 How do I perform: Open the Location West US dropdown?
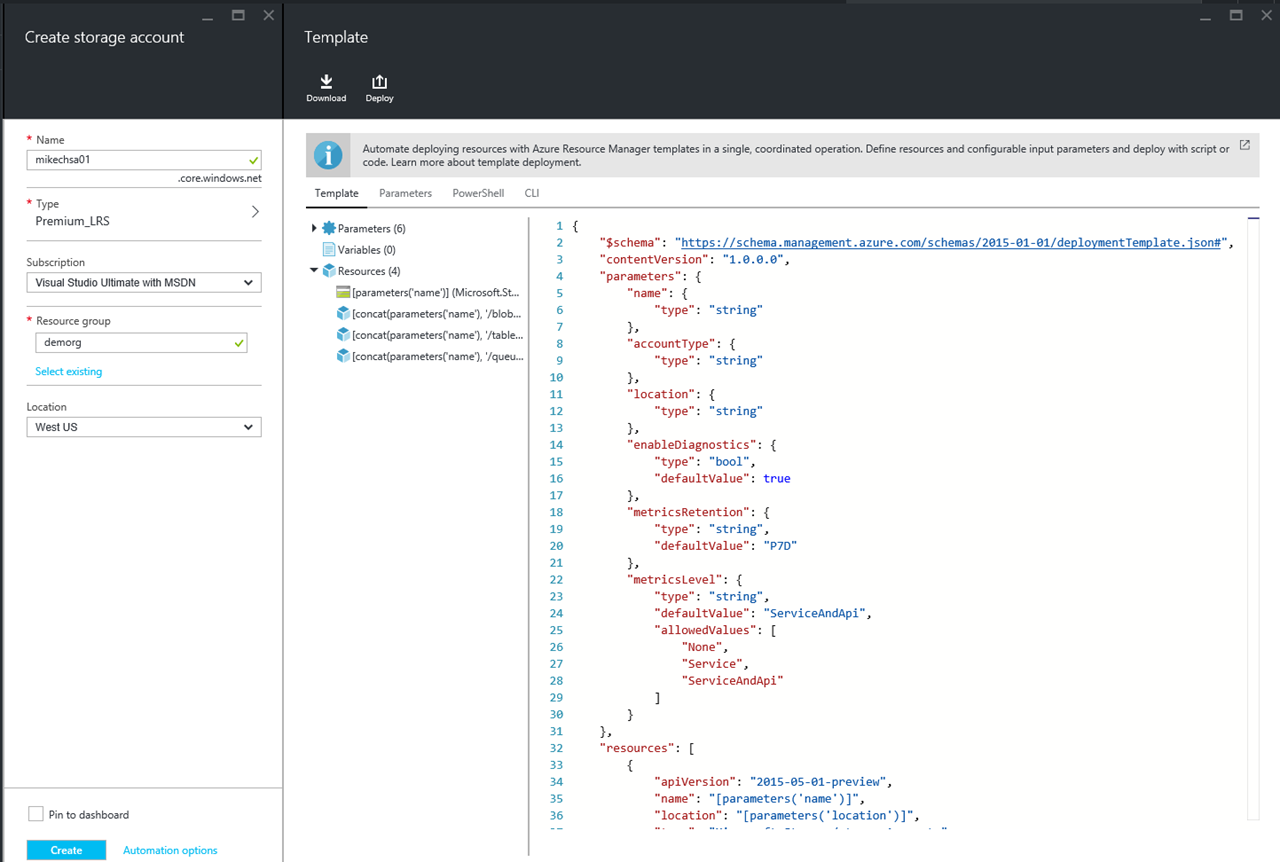[144, 427]
